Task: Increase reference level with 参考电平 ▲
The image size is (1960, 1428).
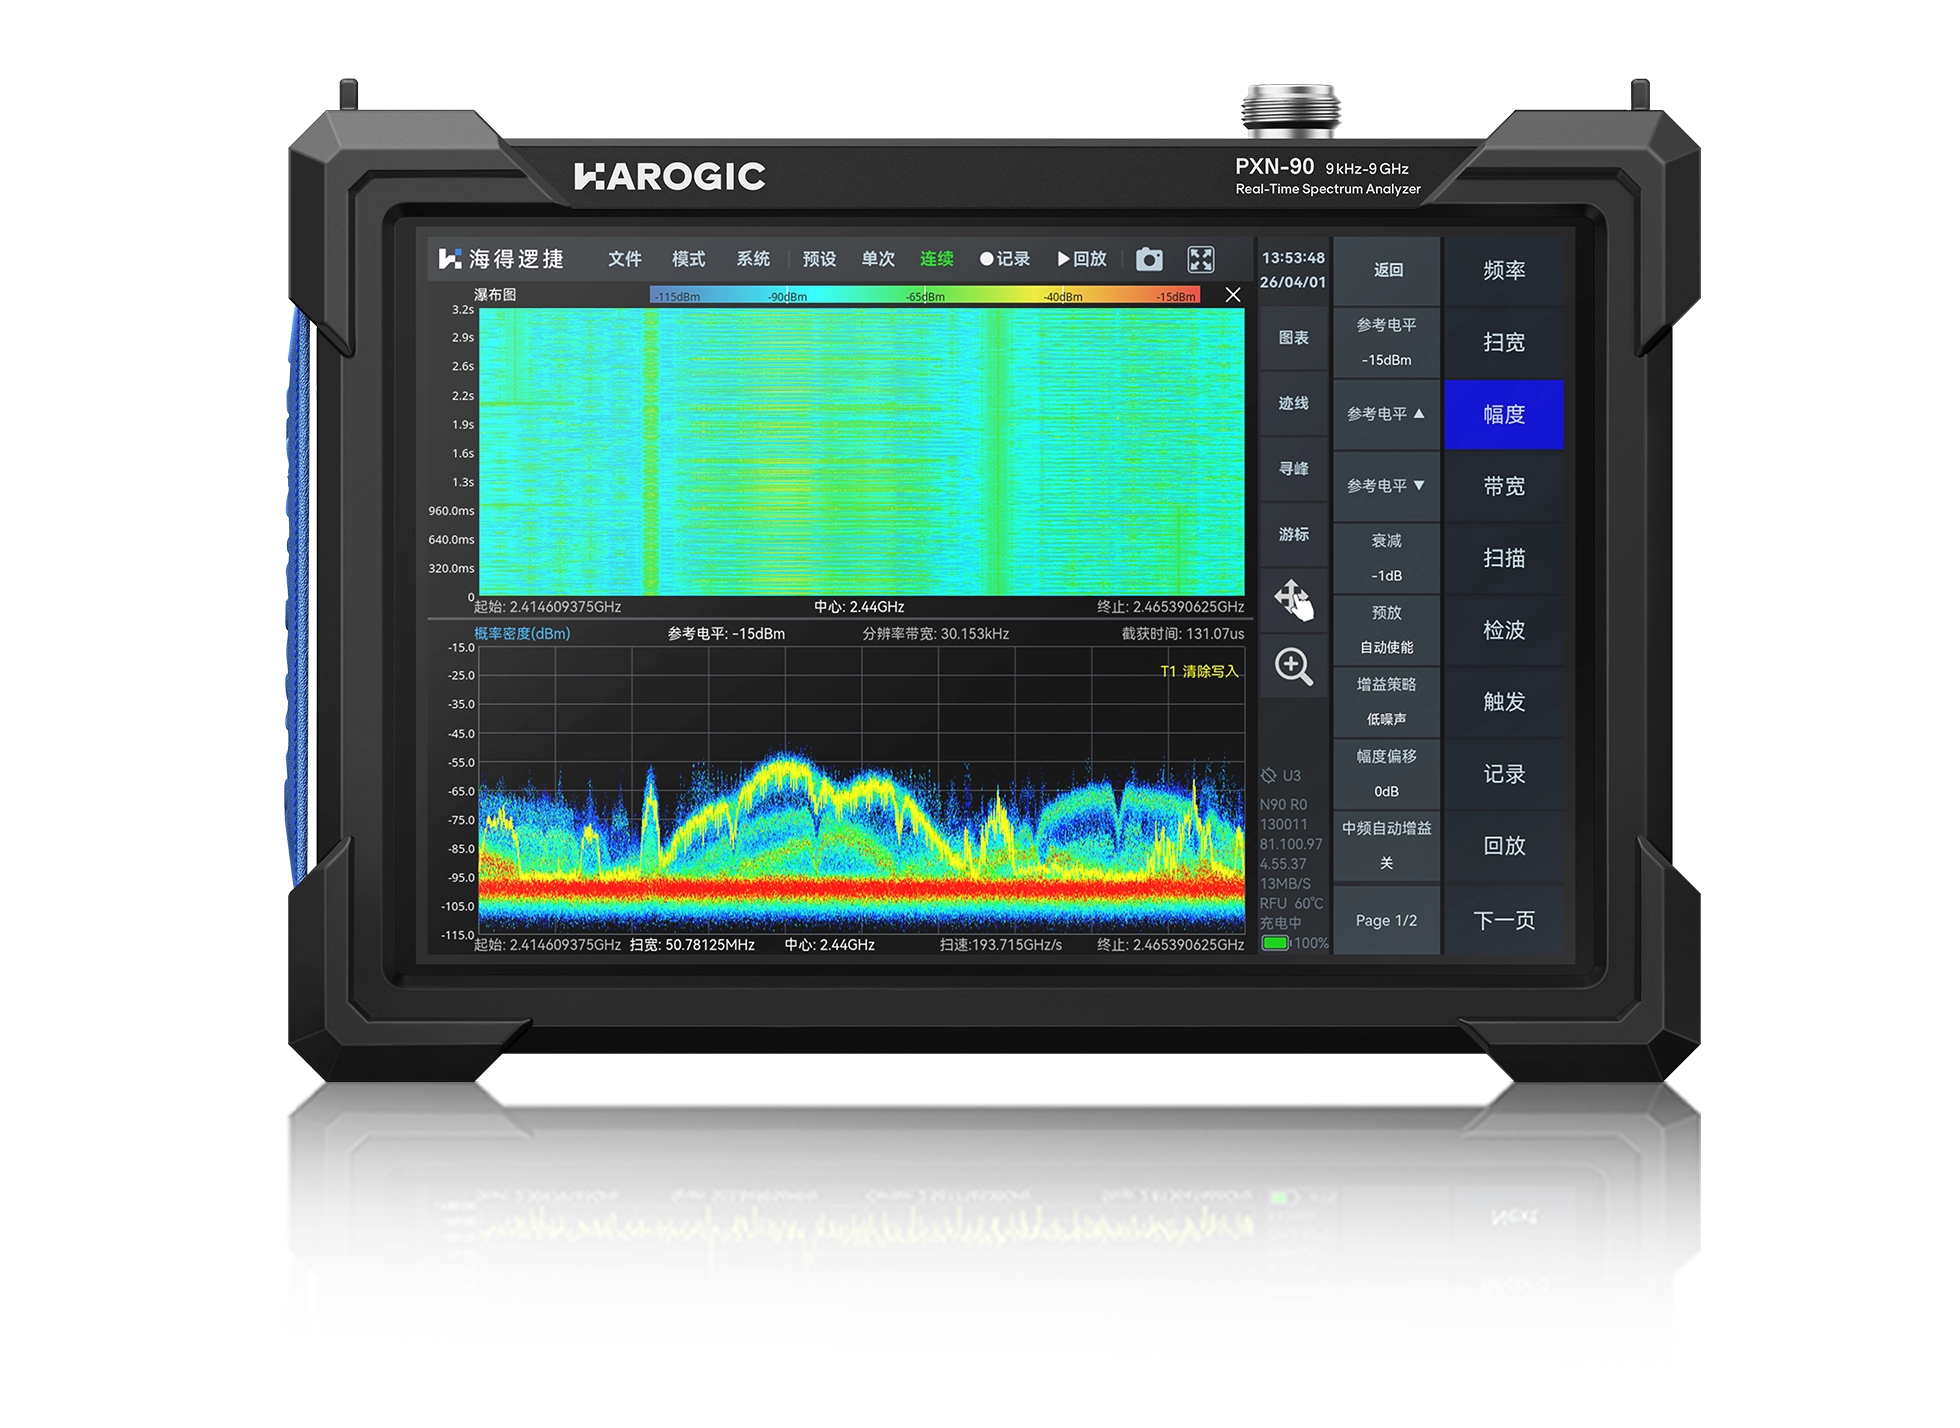Action: point(1386,414)
